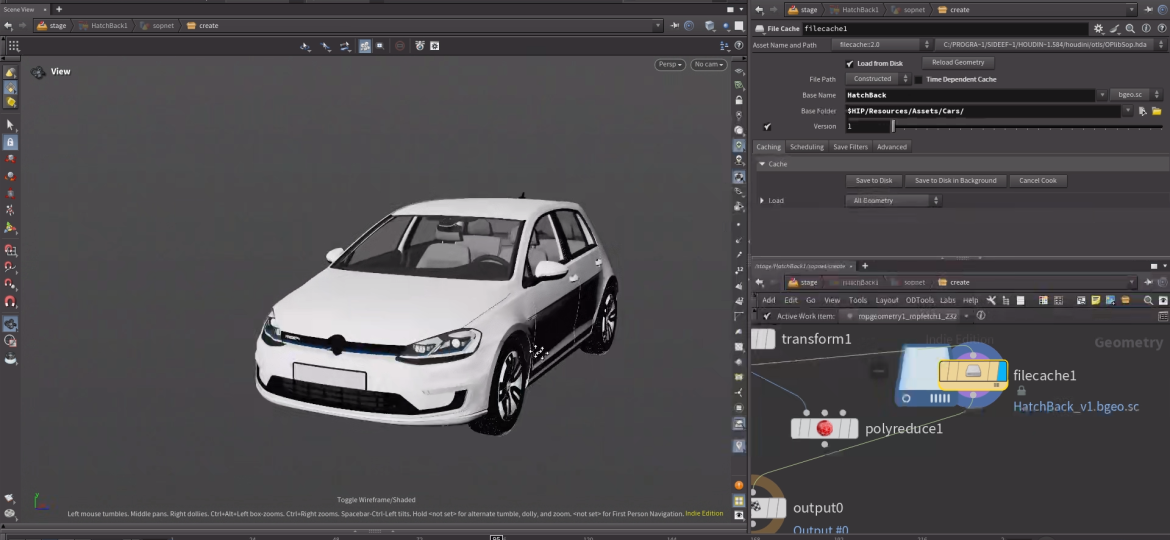Uncheck the Load from Disk checkbox
The width and height of the screenshot is (1170, 540).
850,63
